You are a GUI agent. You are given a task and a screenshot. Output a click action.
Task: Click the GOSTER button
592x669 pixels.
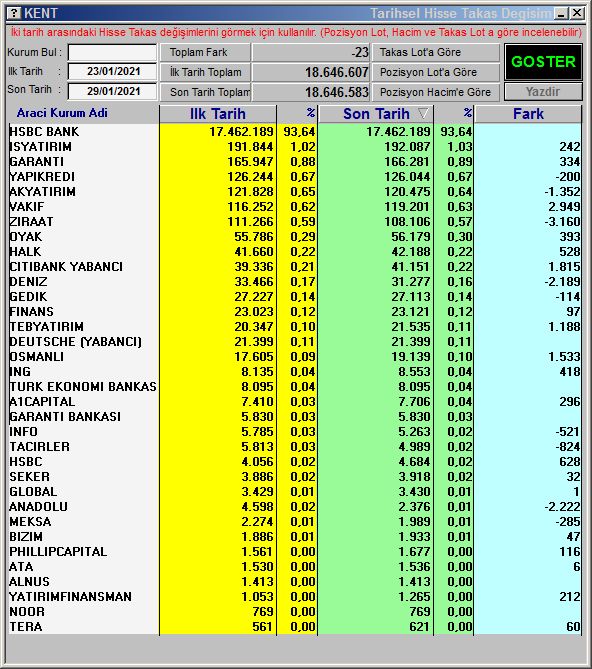click(543, 62)
